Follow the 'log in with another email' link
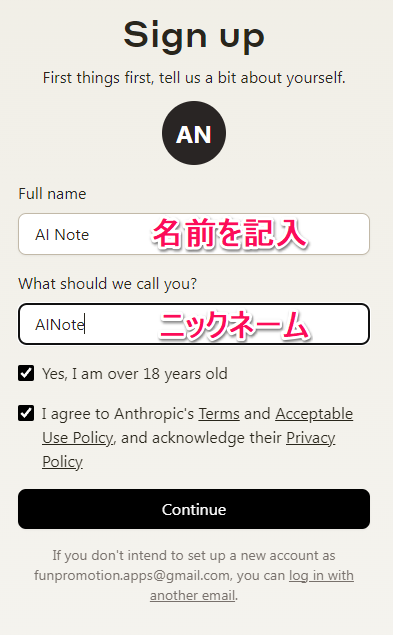 (252, 585)
